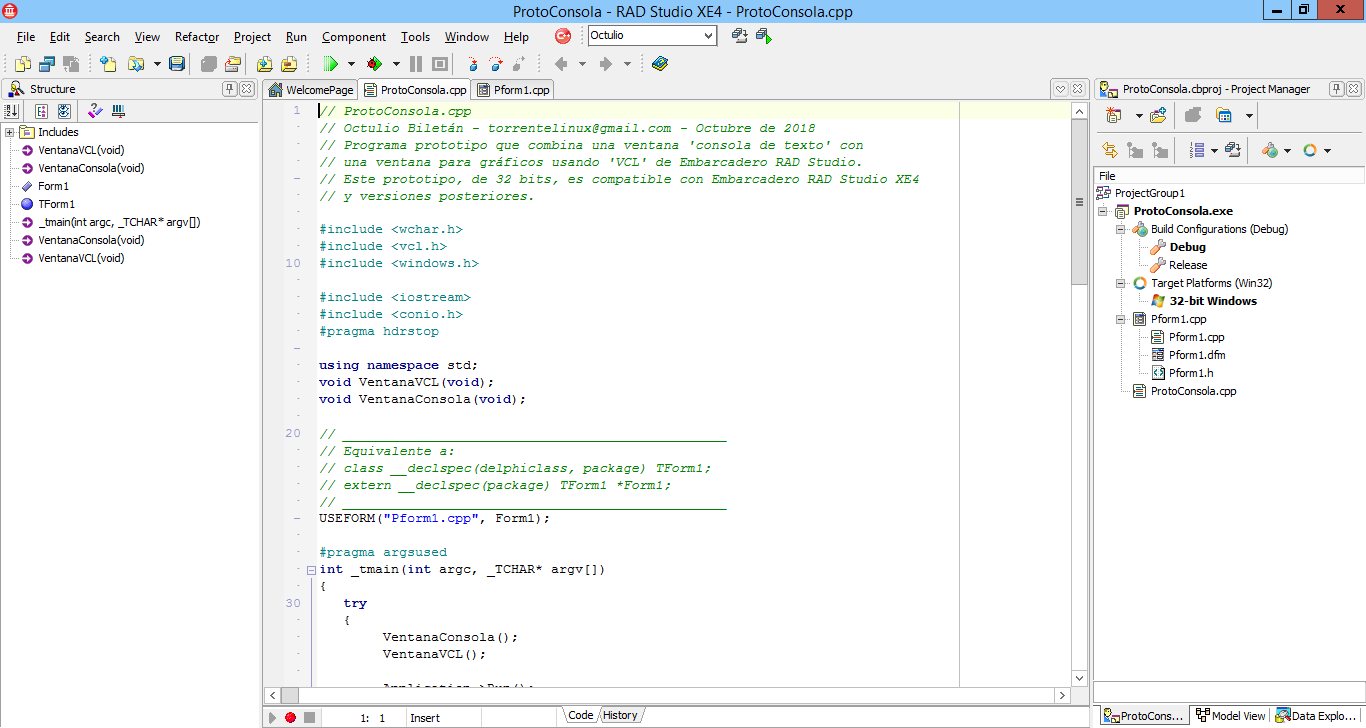The height and width of the screenshot is (728, 1366).
Task: Click the editor vertical scrollbar thumb
Action: coord(1079,201)
